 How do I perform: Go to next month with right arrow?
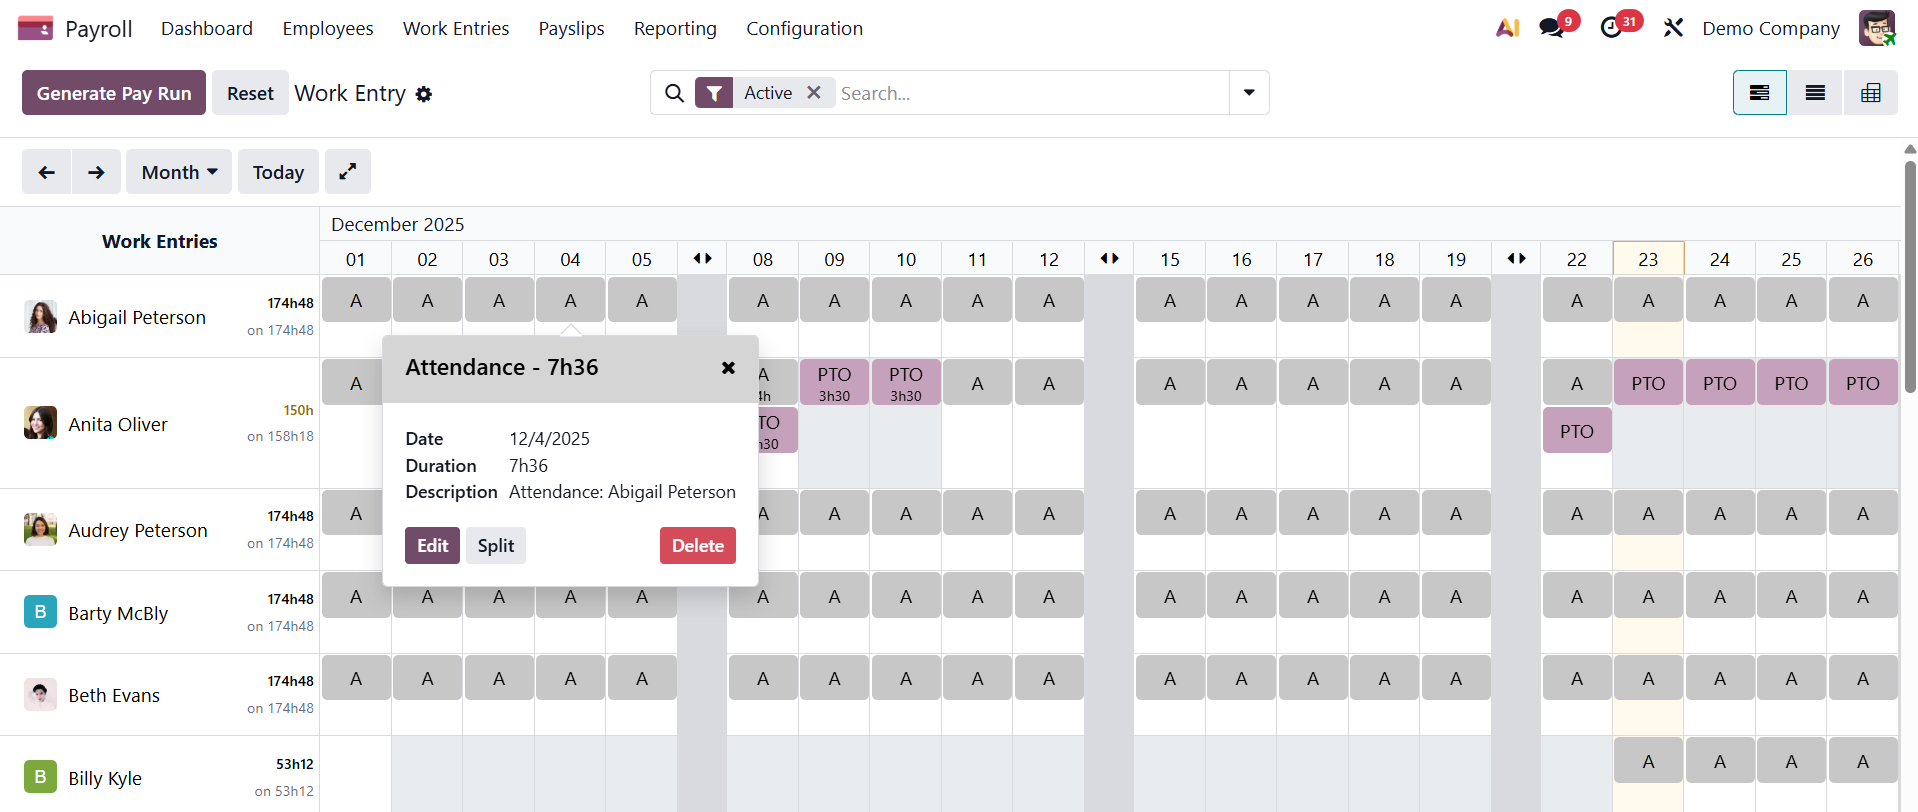tap(96, 172)
